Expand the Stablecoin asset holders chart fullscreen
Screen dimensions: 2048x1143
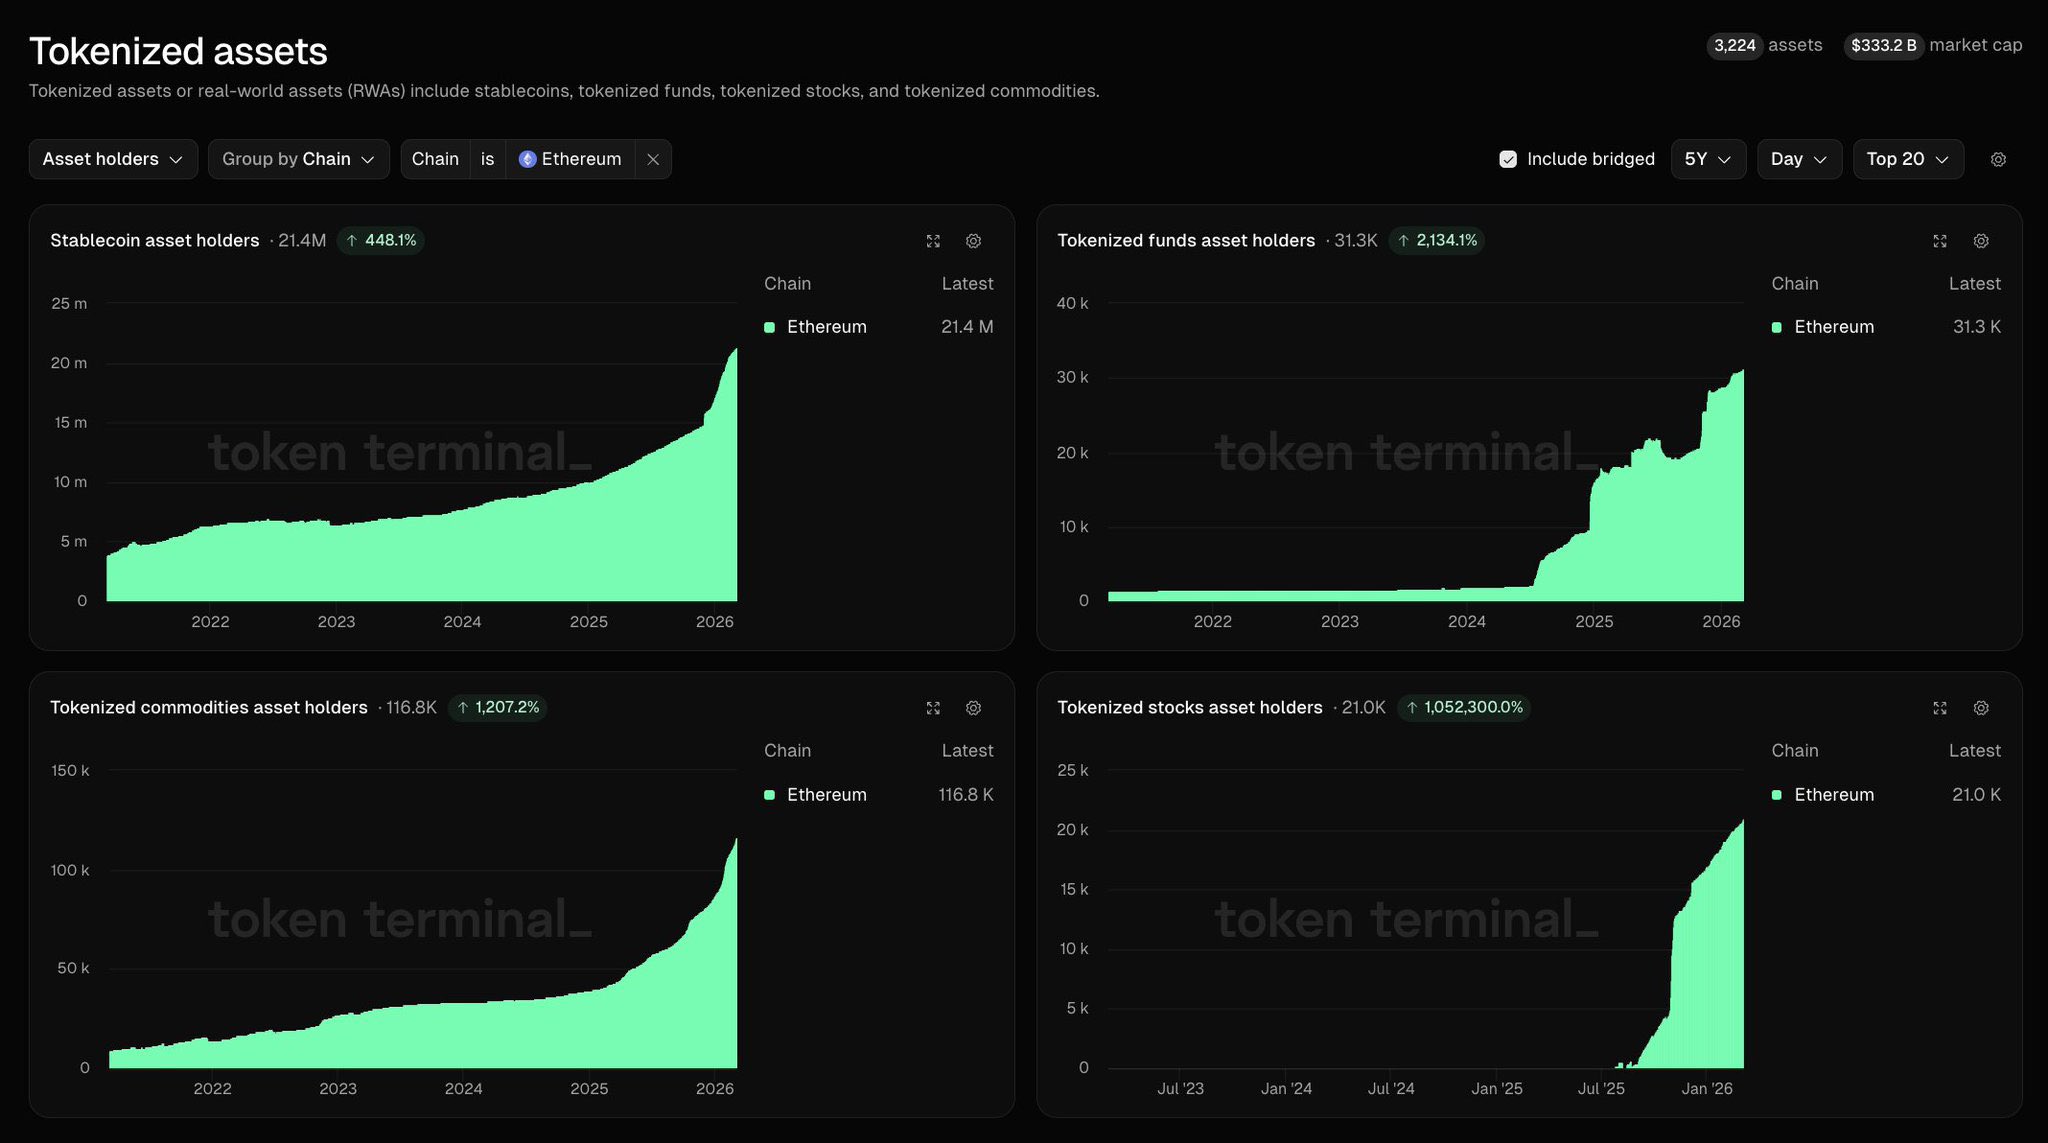[x=933, y=241]
